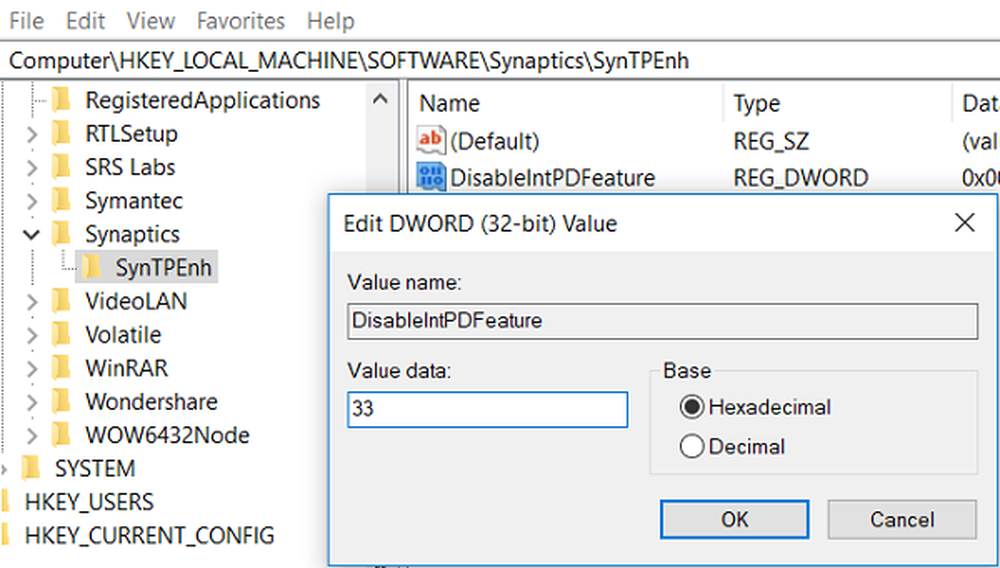Expand the Volatile key
1000x568 pixels.
32,335
